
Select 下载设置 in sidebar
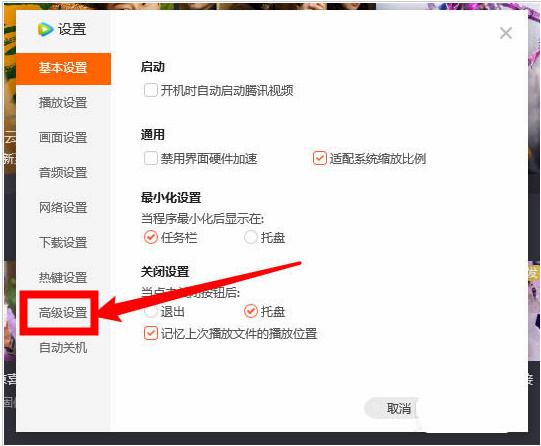63,242
